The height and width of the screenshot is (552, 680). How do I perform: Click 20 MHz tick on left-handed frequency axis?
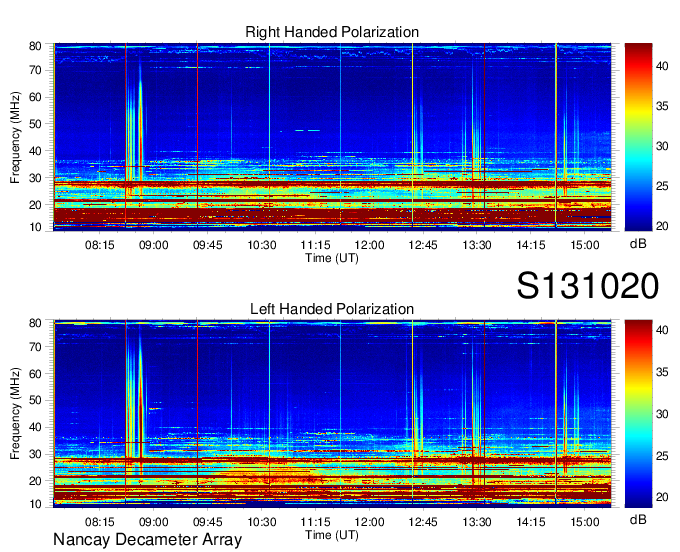(x=35, y=481)
